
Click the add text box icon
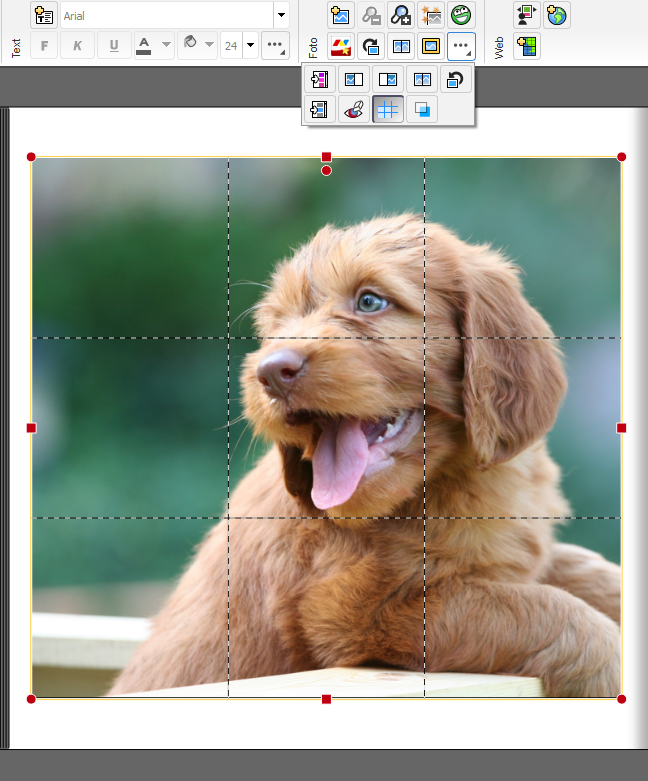click(44, 15)
